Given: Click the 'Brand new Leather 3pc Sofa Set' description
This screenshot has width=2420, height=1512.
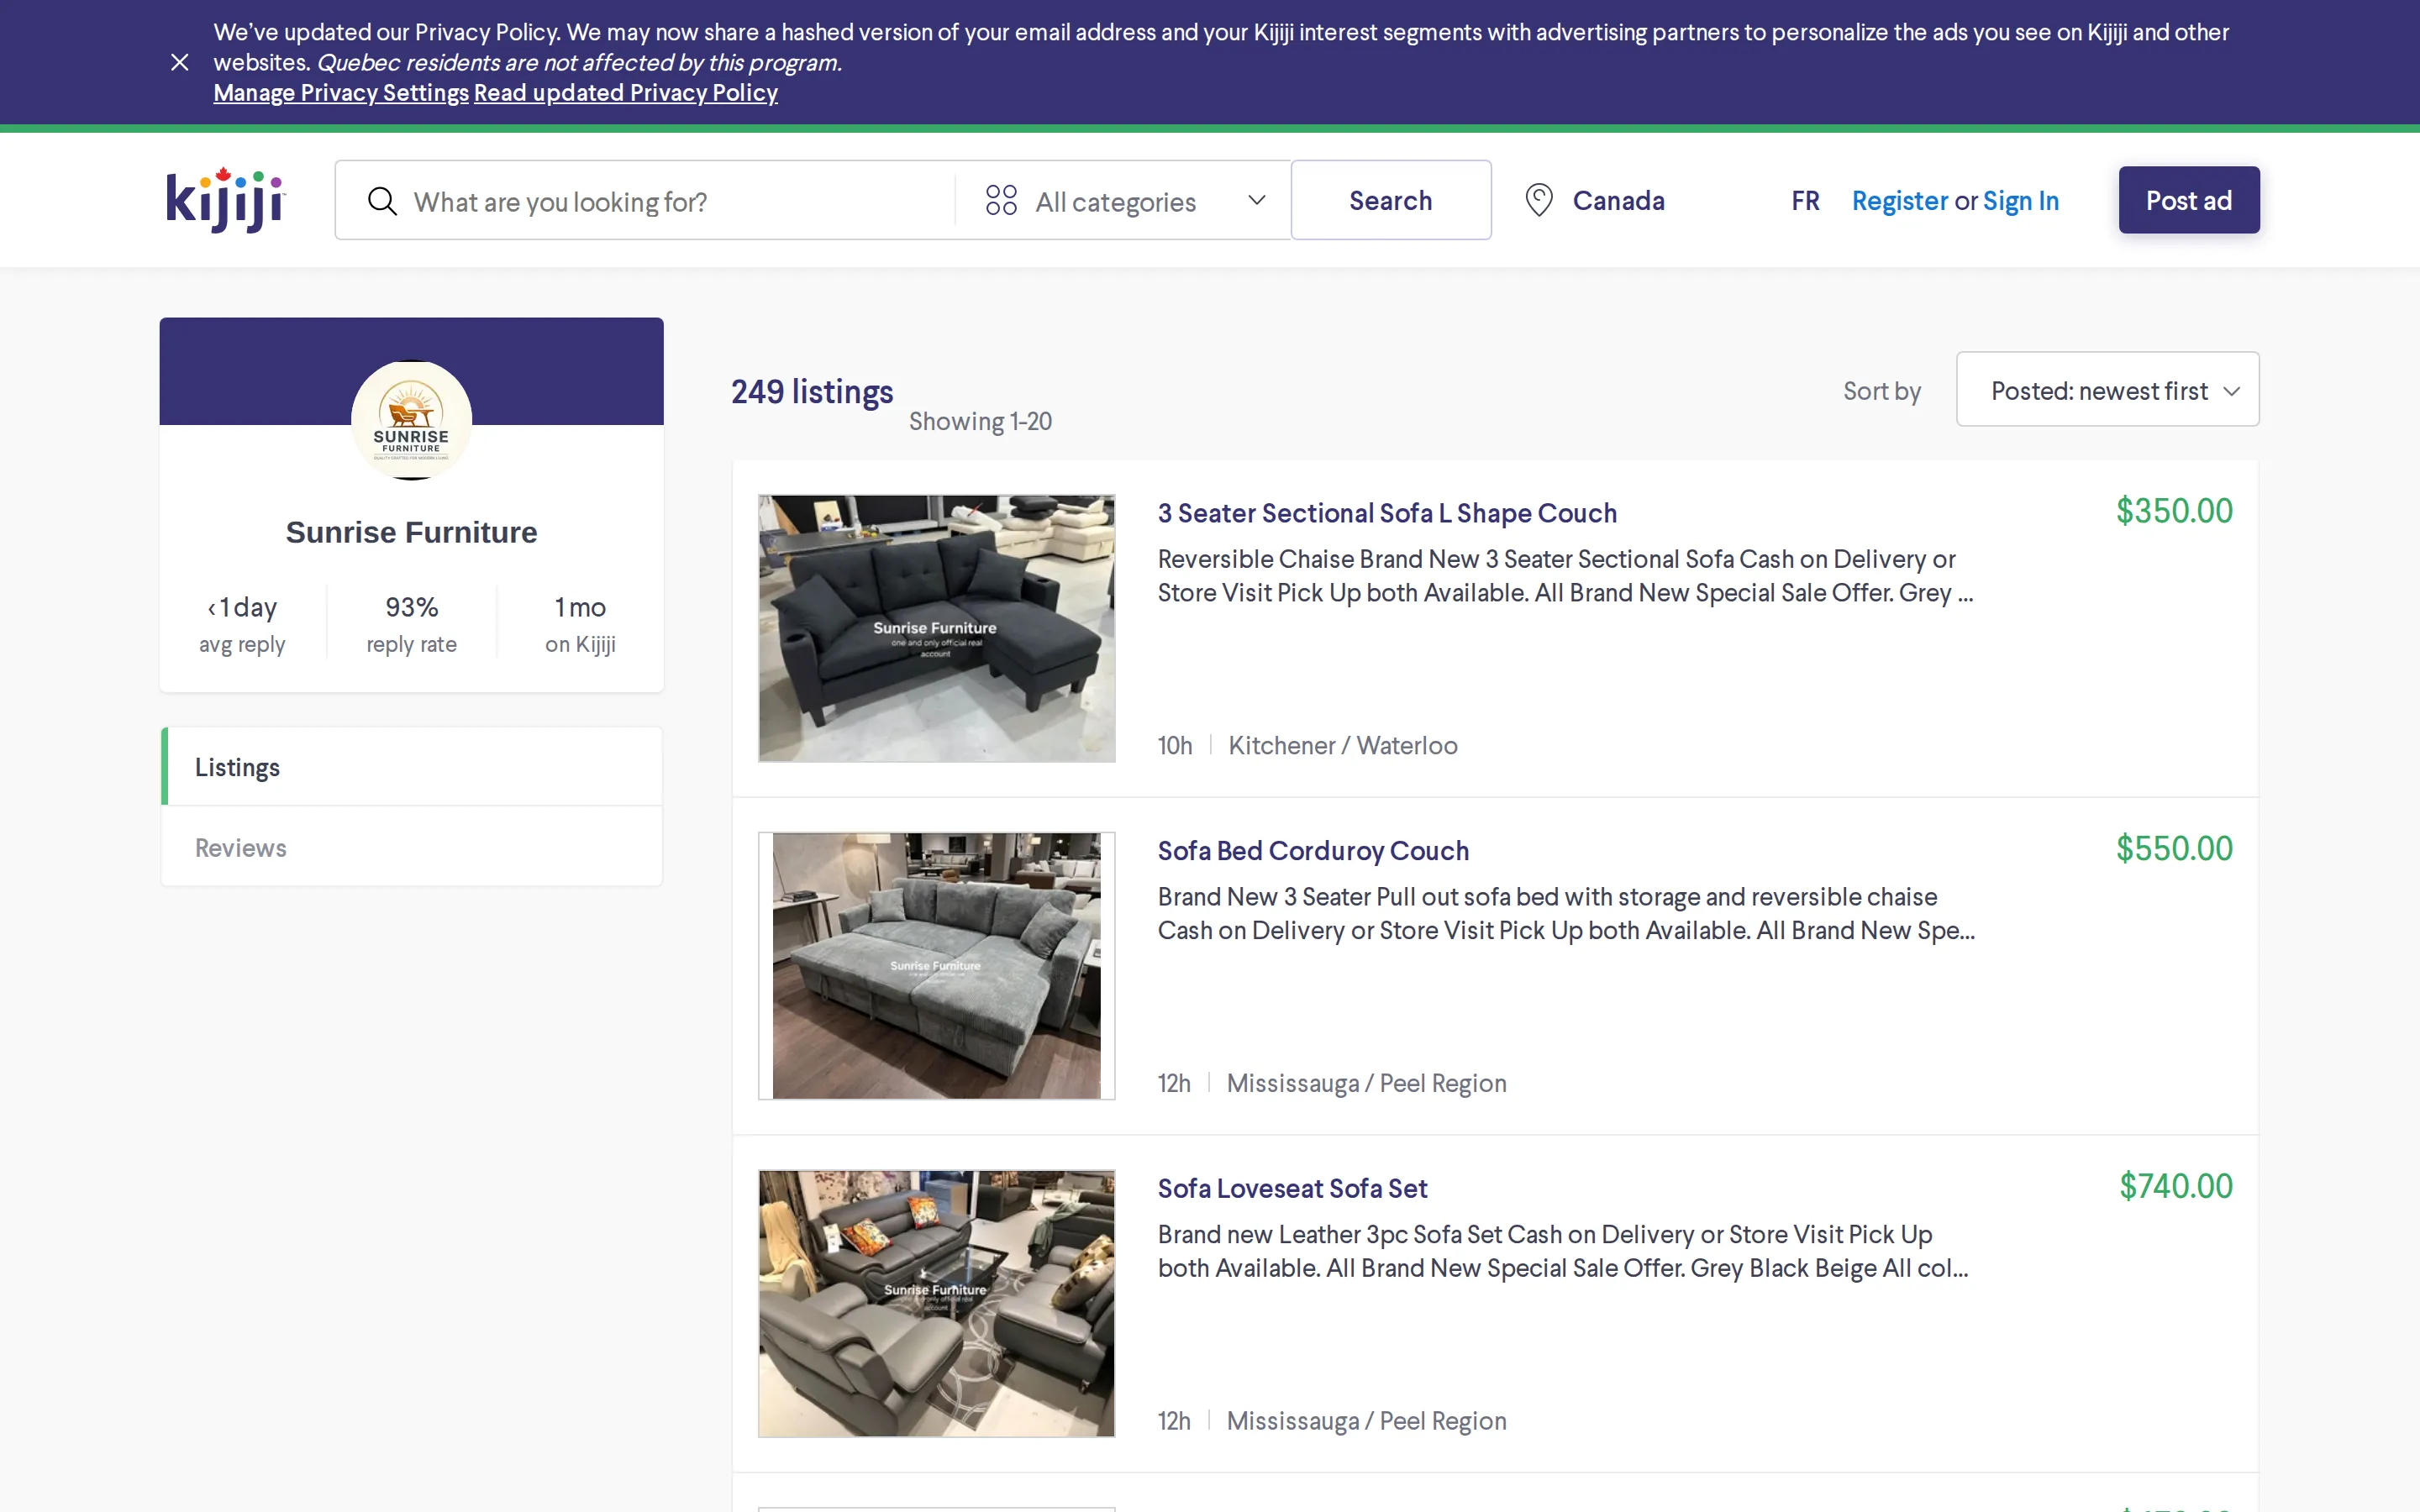Looking at the screenshot, I should (1563, 1251).
